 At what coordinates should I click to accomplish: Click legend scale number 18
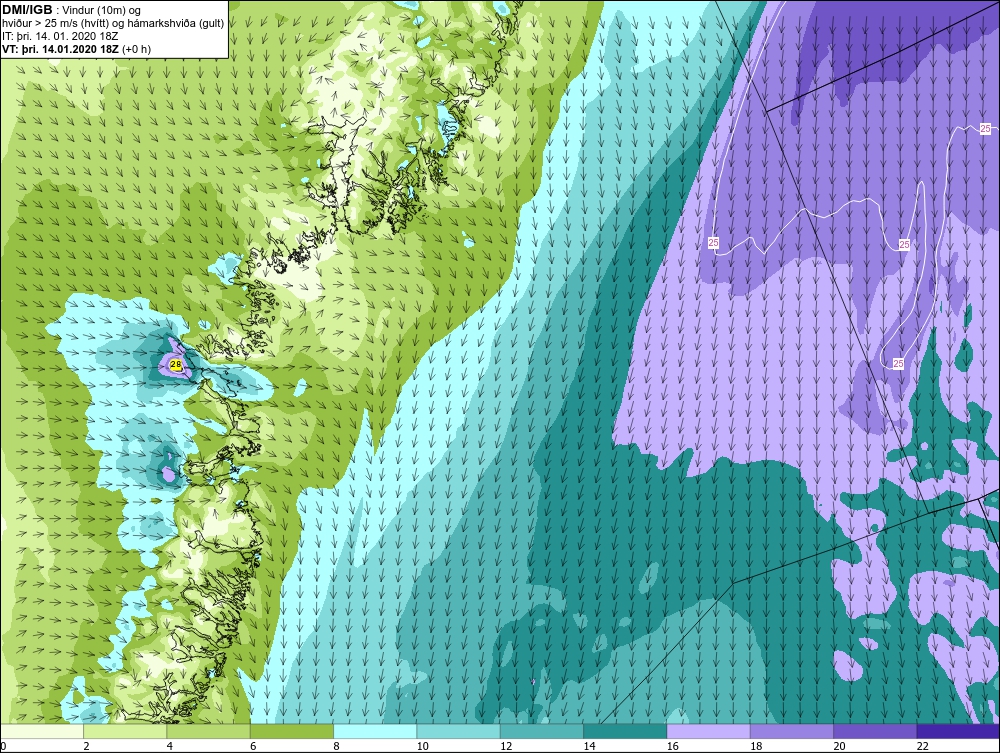click(x=756, y=746)
